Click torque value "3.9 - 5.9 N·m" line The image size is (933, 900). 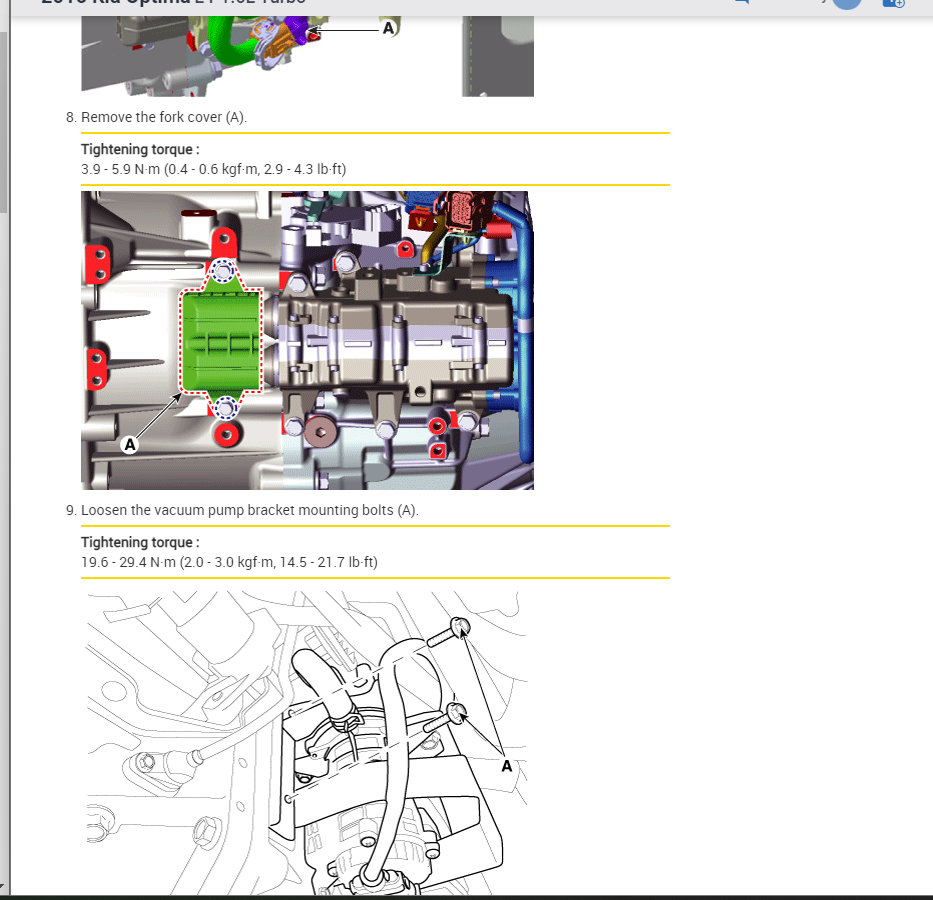pyautogui.click(x=214, y=170)
